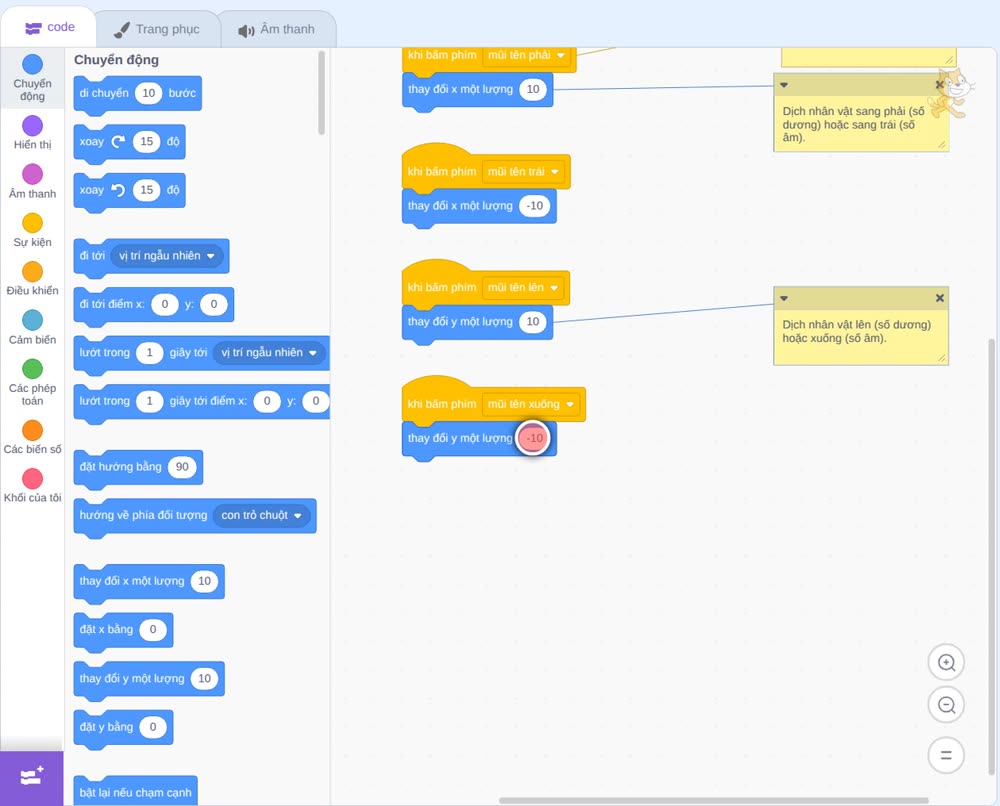Open the Chuyển động block category

[32, 78]
